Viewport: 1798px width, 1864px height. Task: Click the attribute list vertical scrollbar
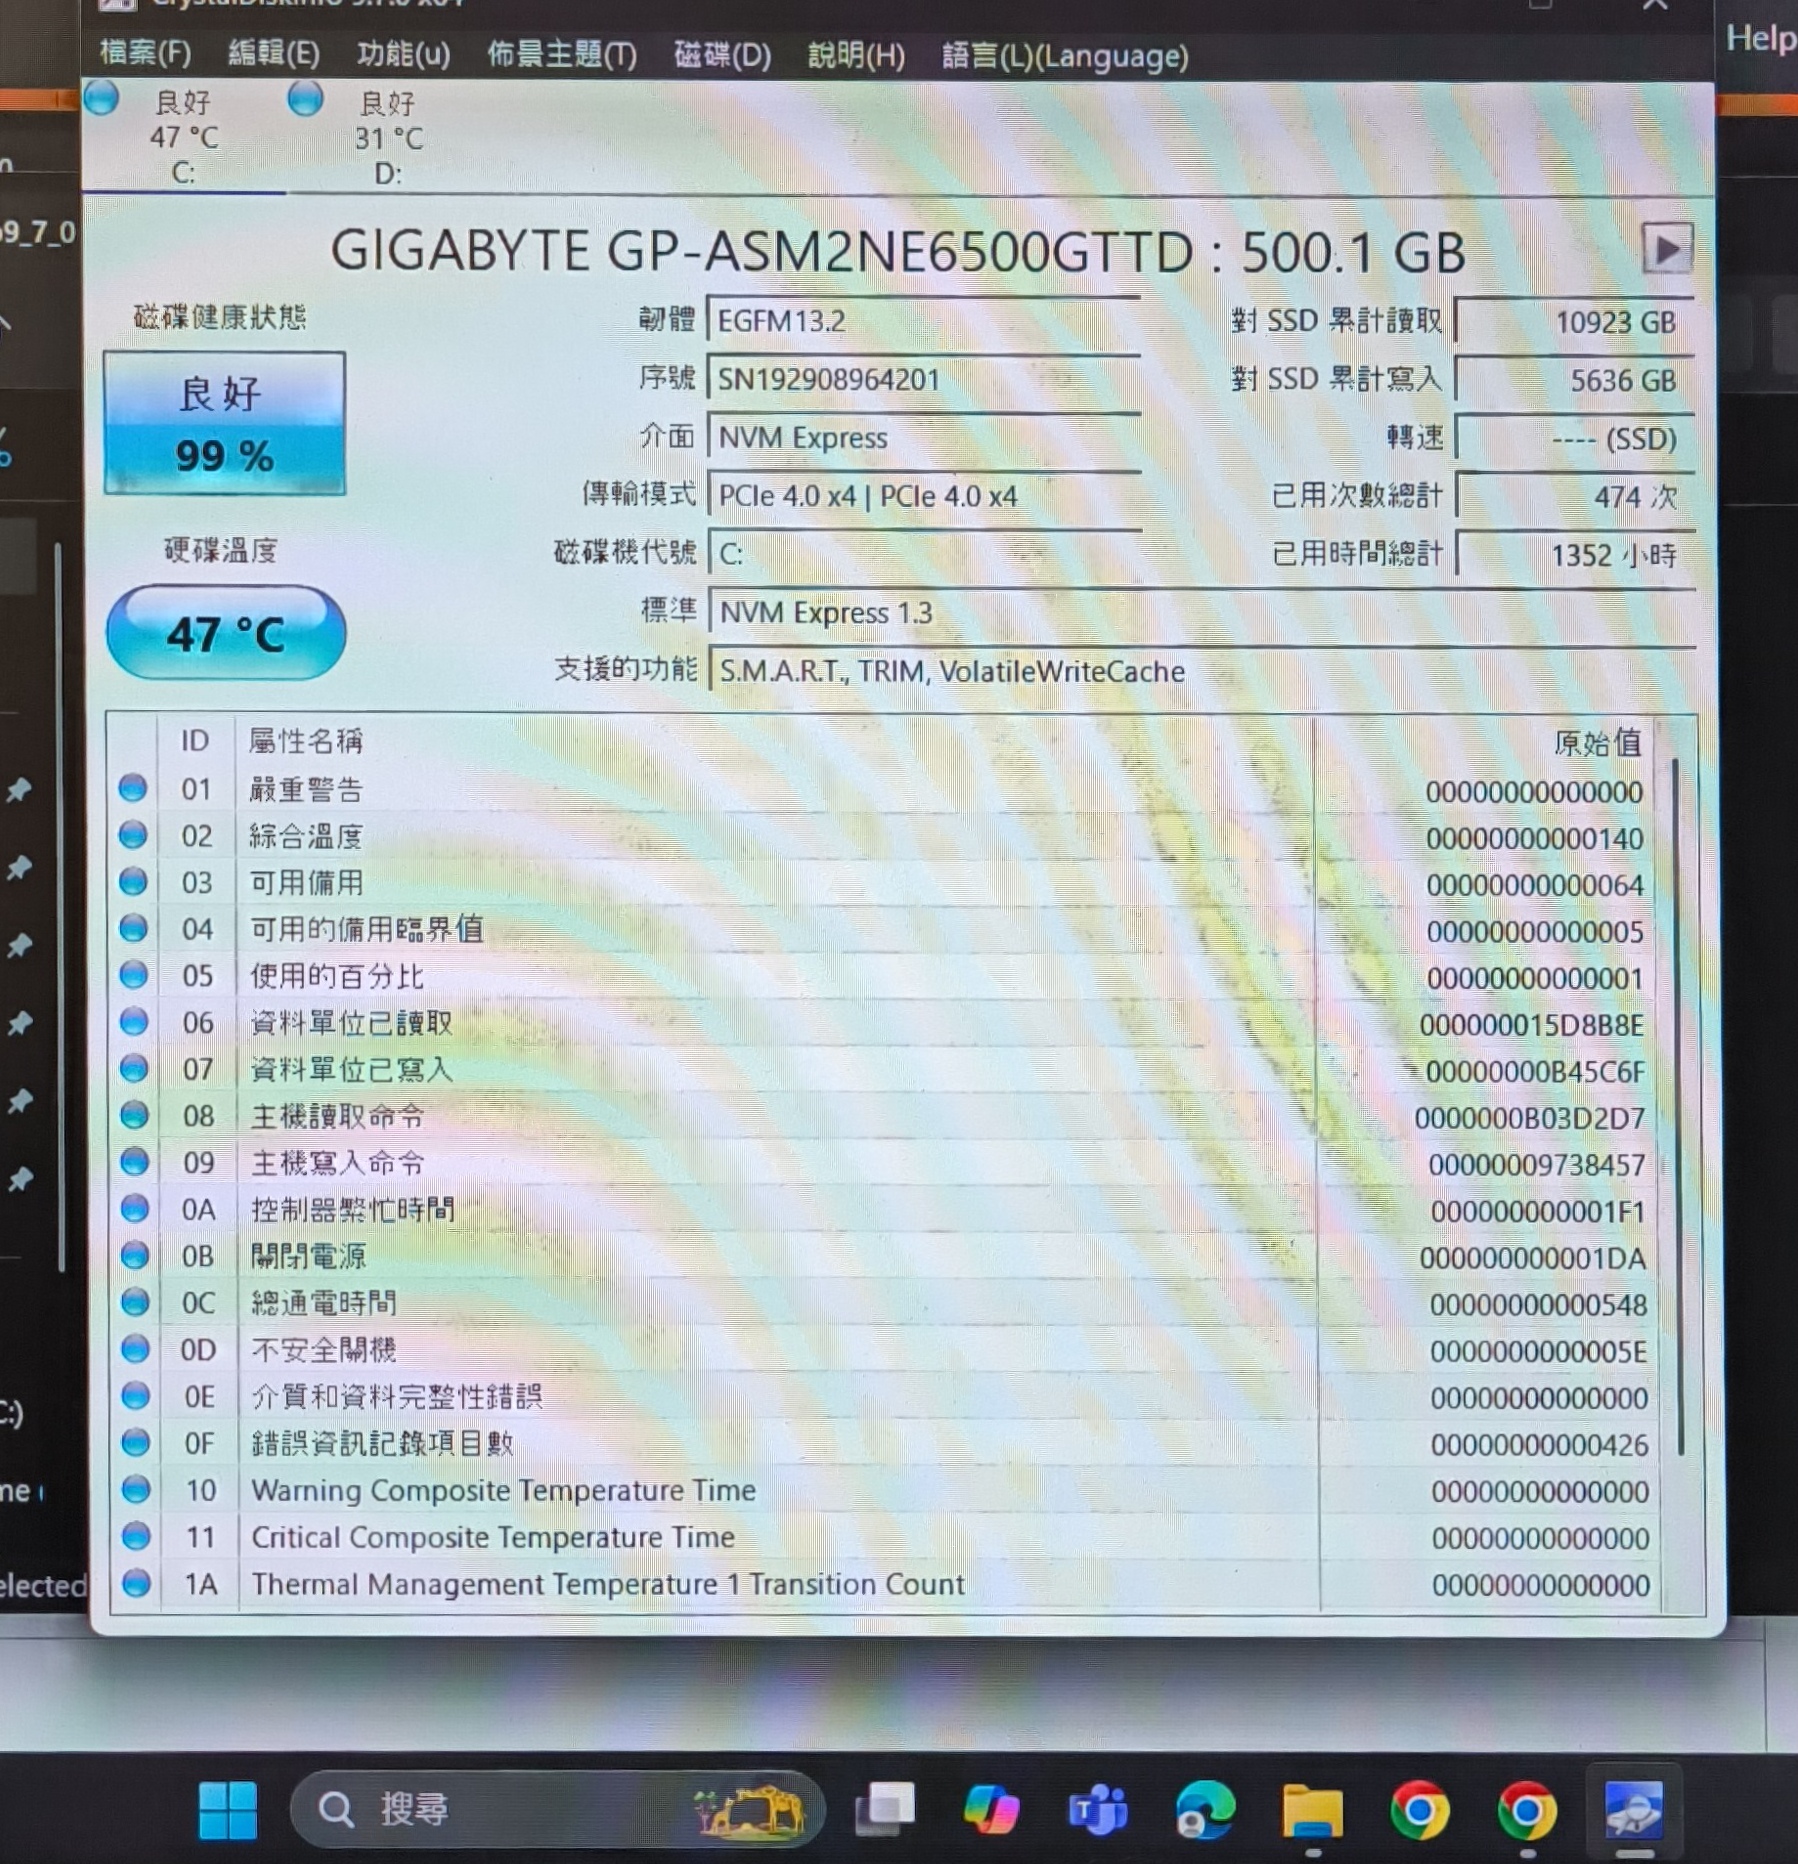1677,1105
